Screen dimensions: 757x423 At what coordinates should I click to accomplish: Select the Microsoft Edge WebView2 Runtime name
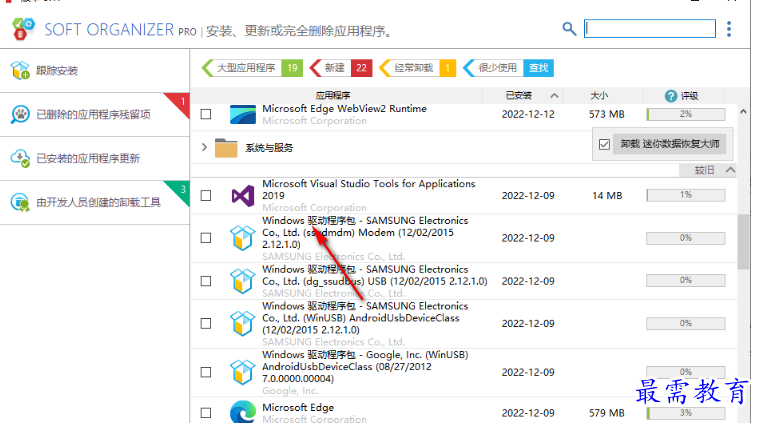point(344,109)
